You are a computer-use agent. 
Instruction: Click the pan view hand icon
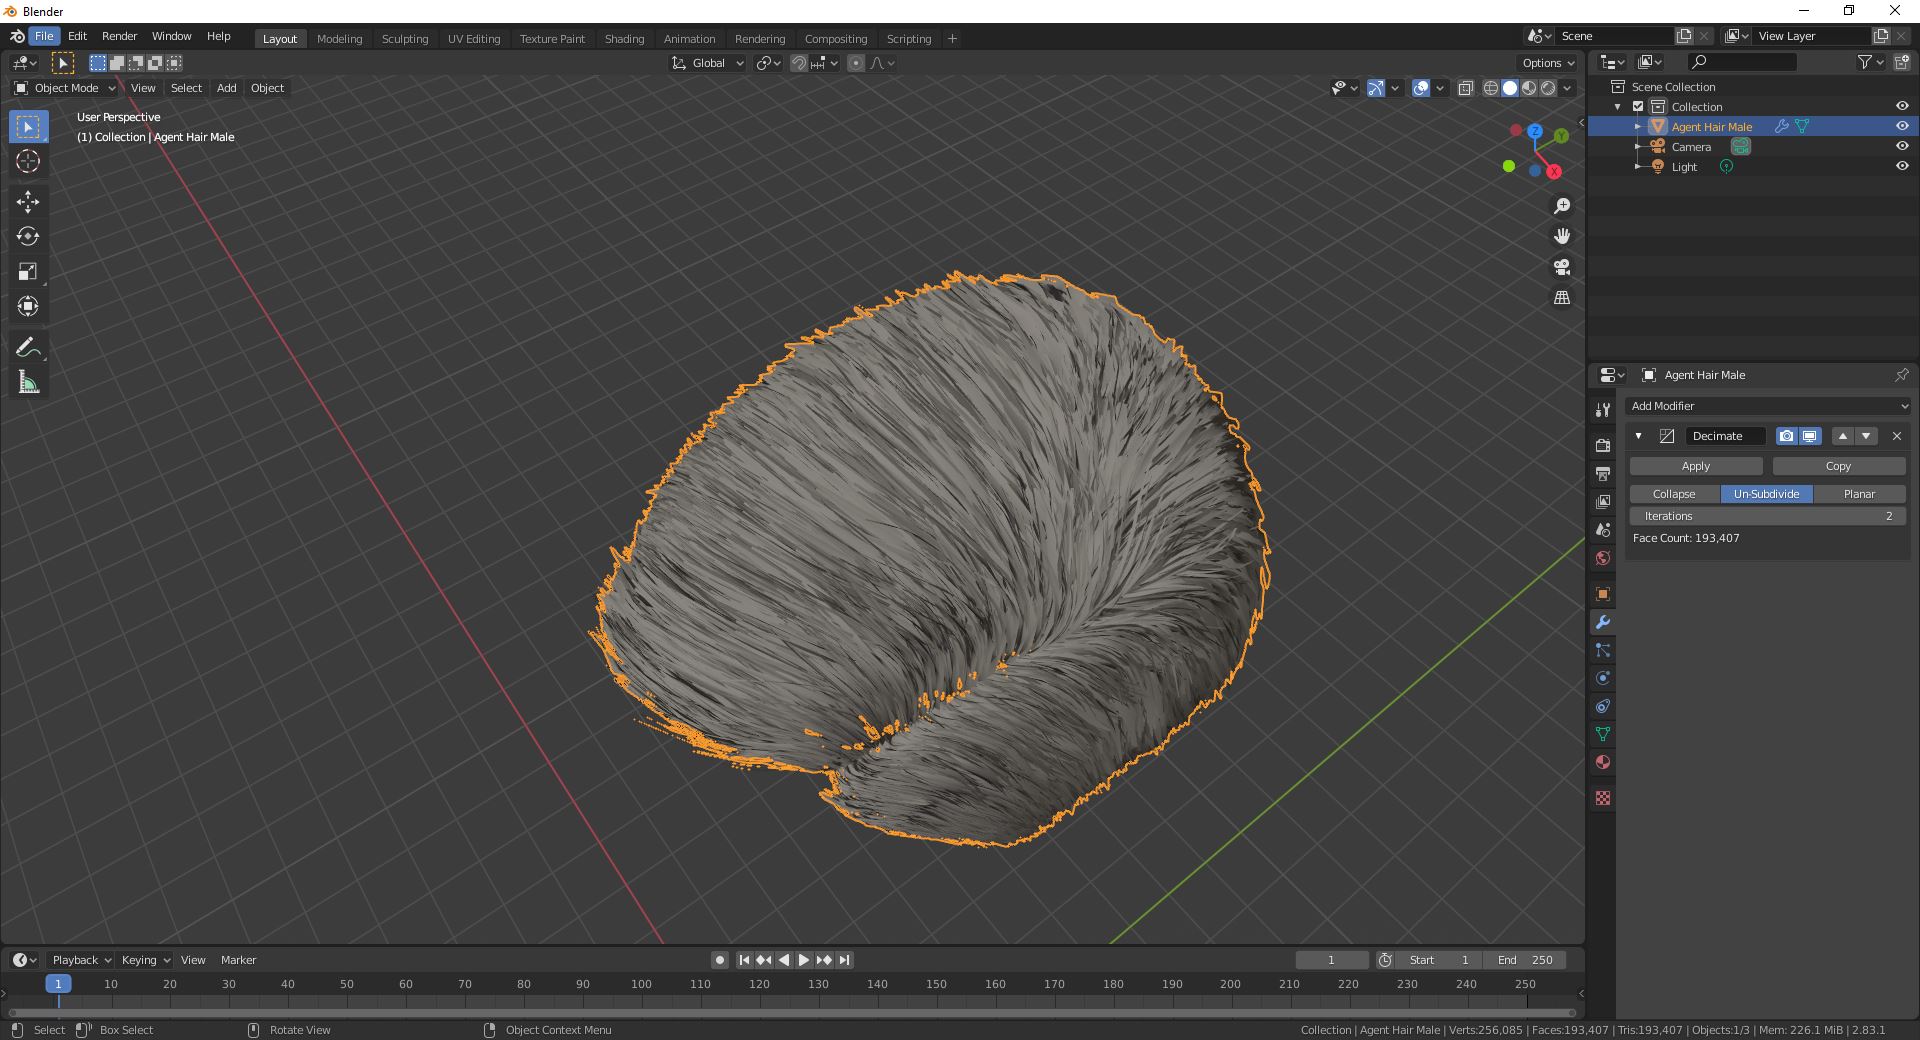[1562, 236]
